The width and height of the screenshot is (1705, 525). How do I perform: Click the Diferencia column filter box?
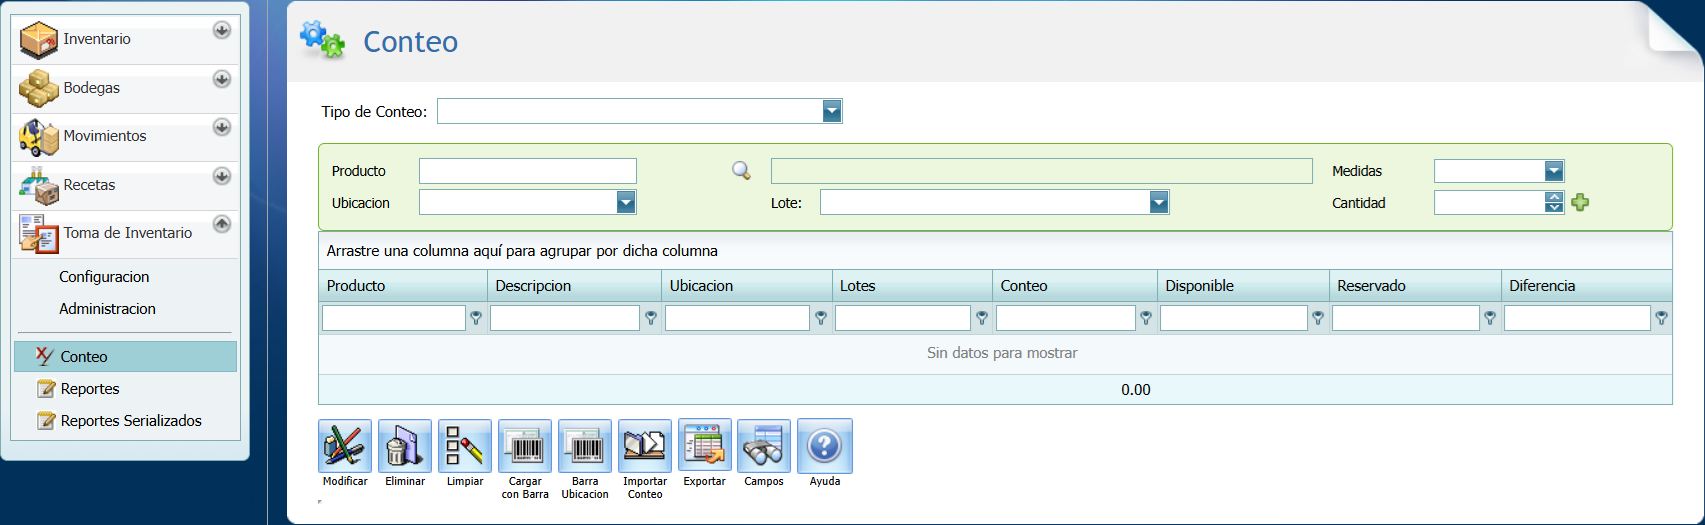[1577, 318]
